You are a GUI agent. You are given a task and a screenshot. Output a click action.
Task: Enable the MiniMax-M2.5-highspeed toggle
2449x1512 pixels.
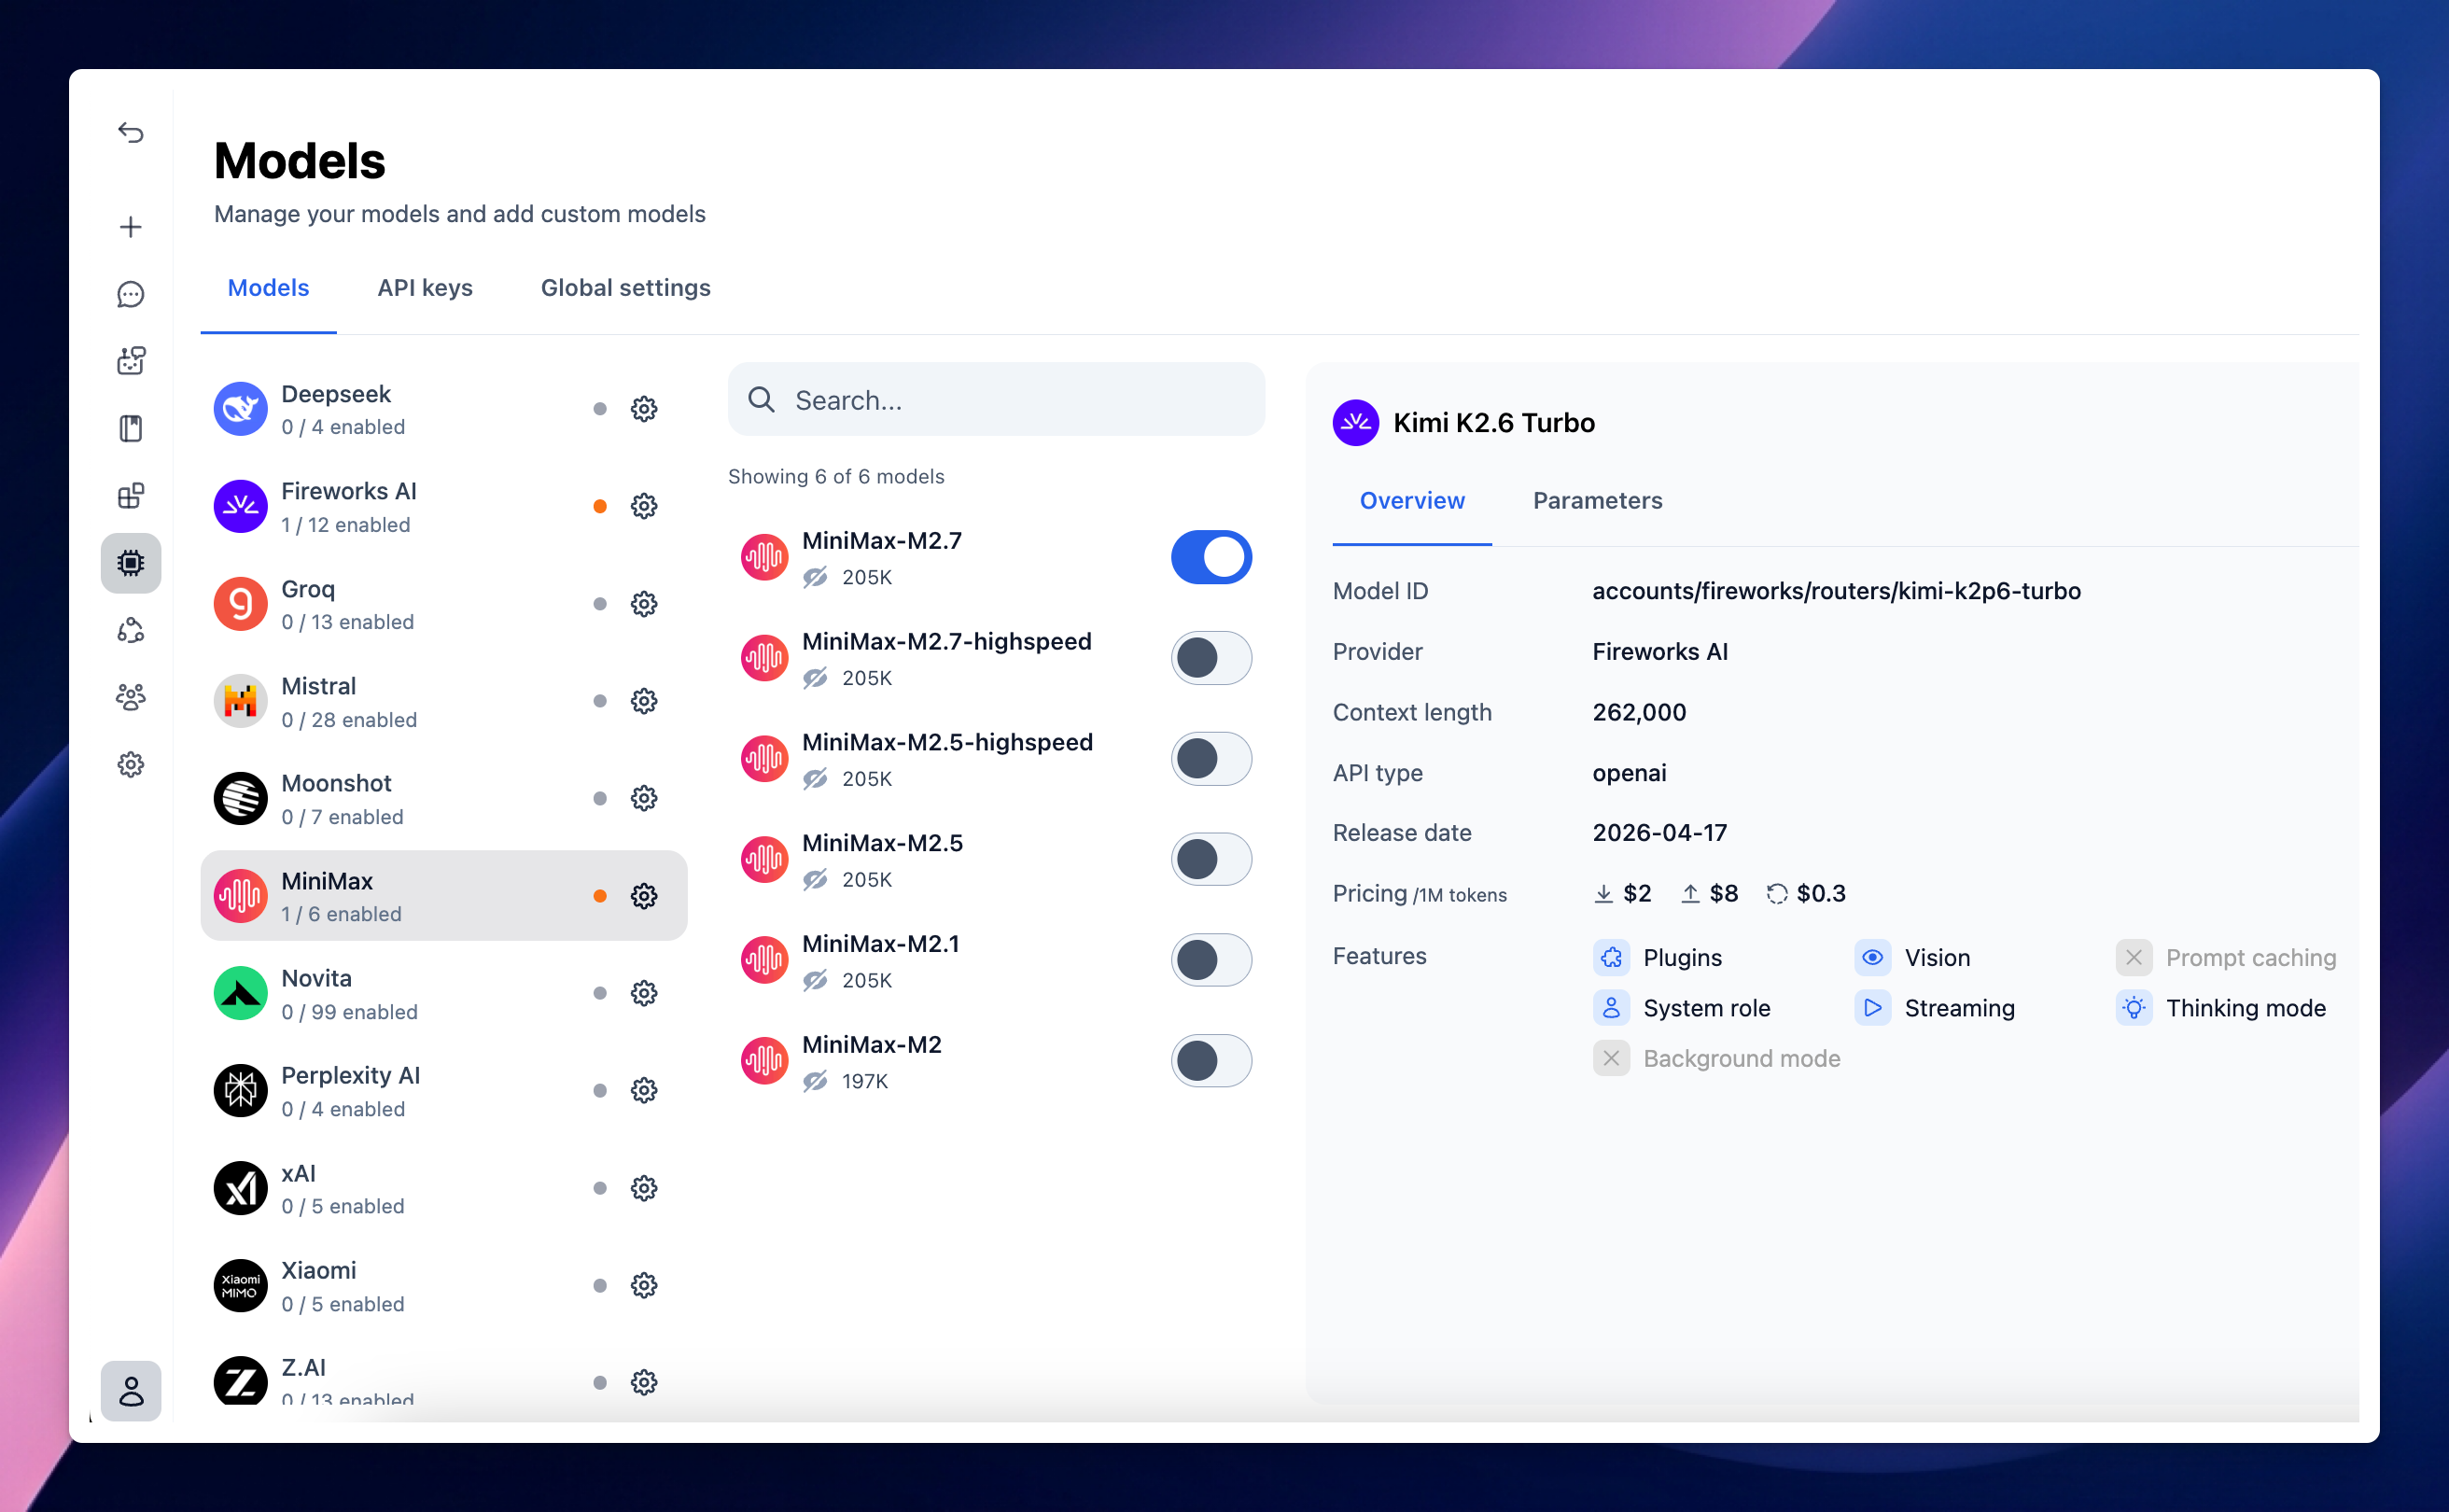pos(1211,759)
